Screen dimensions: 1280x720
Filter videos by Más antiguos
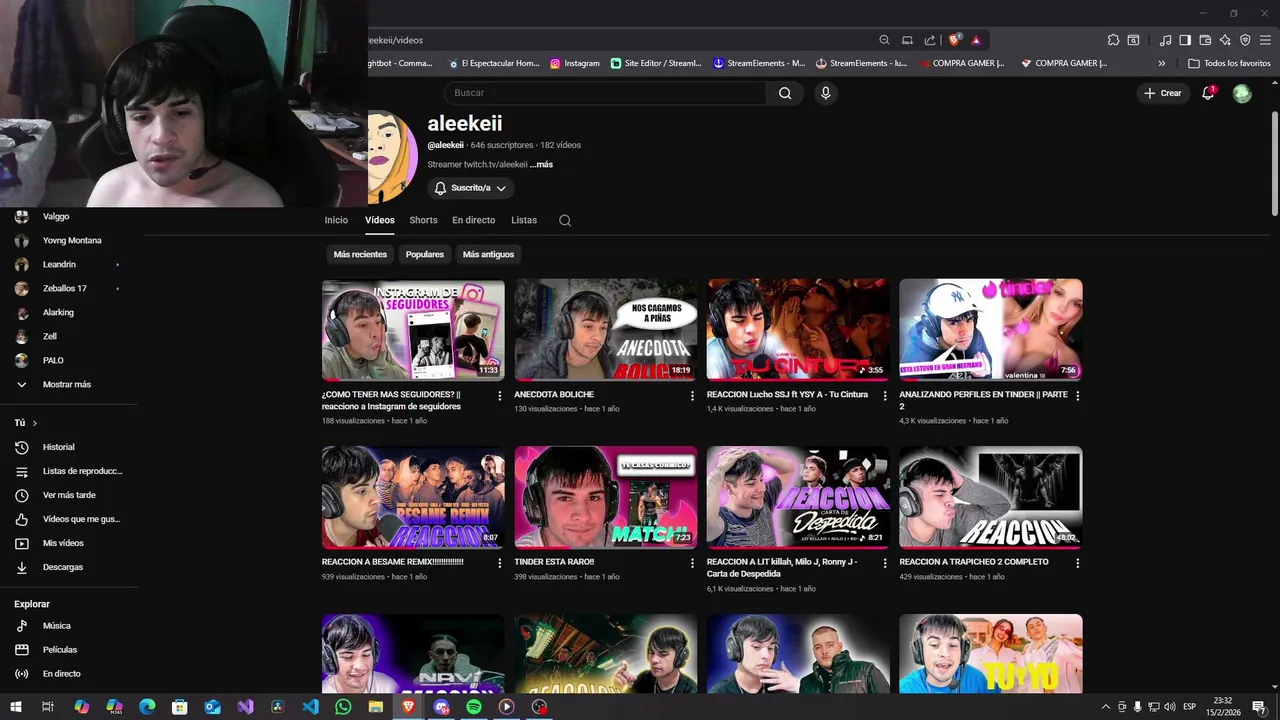[x=488, y=254]
